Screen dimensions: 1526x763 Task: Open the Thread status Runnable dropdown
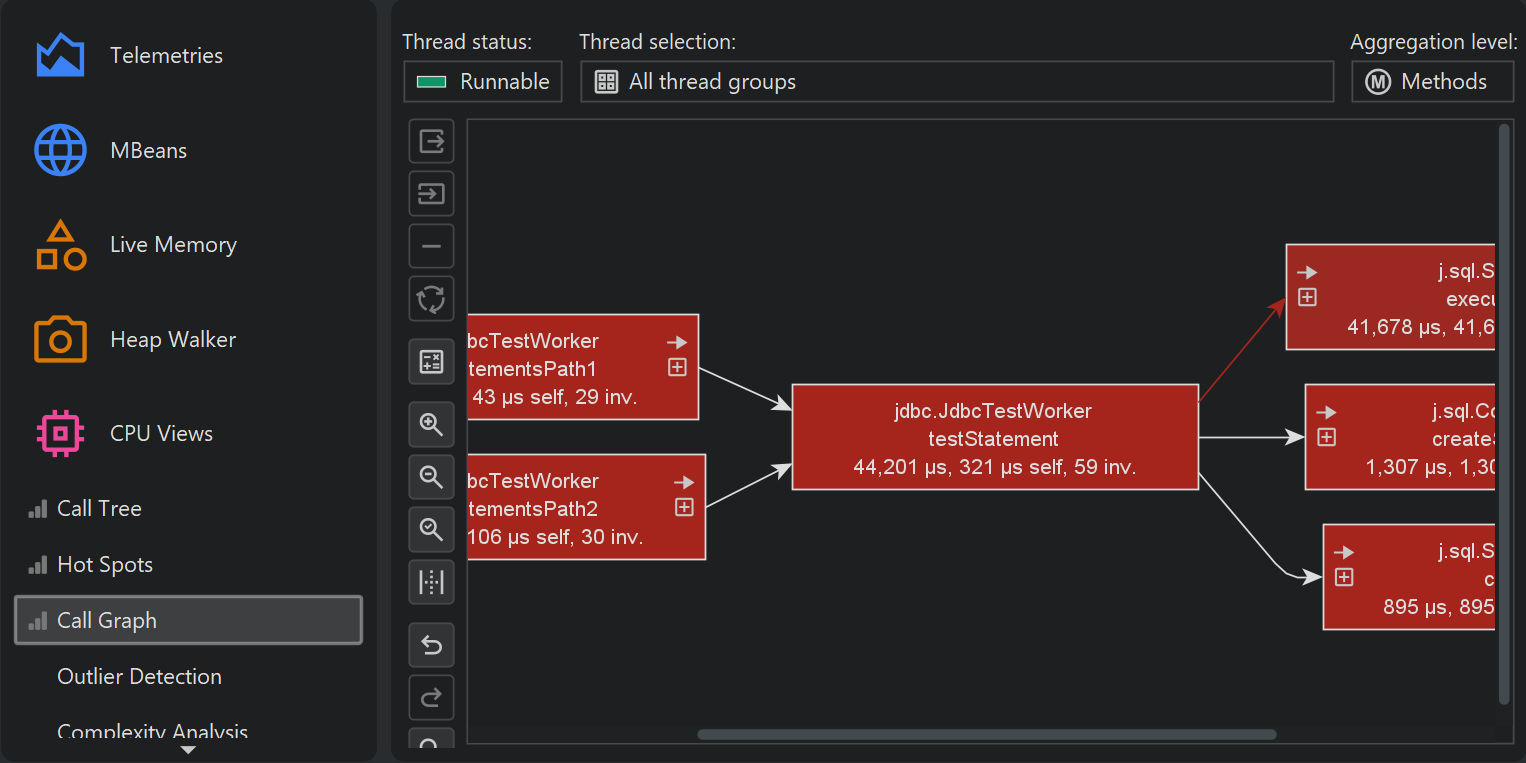point(483,82)
